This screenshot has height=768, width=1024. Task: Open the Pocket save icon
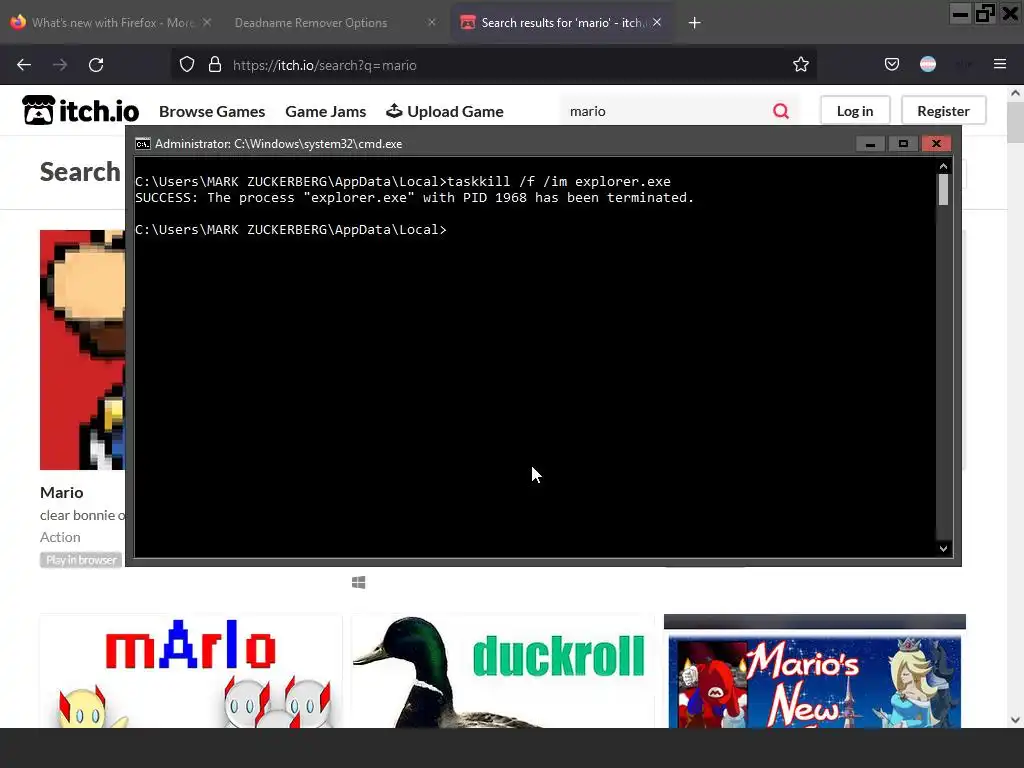(x=891, y=64)
